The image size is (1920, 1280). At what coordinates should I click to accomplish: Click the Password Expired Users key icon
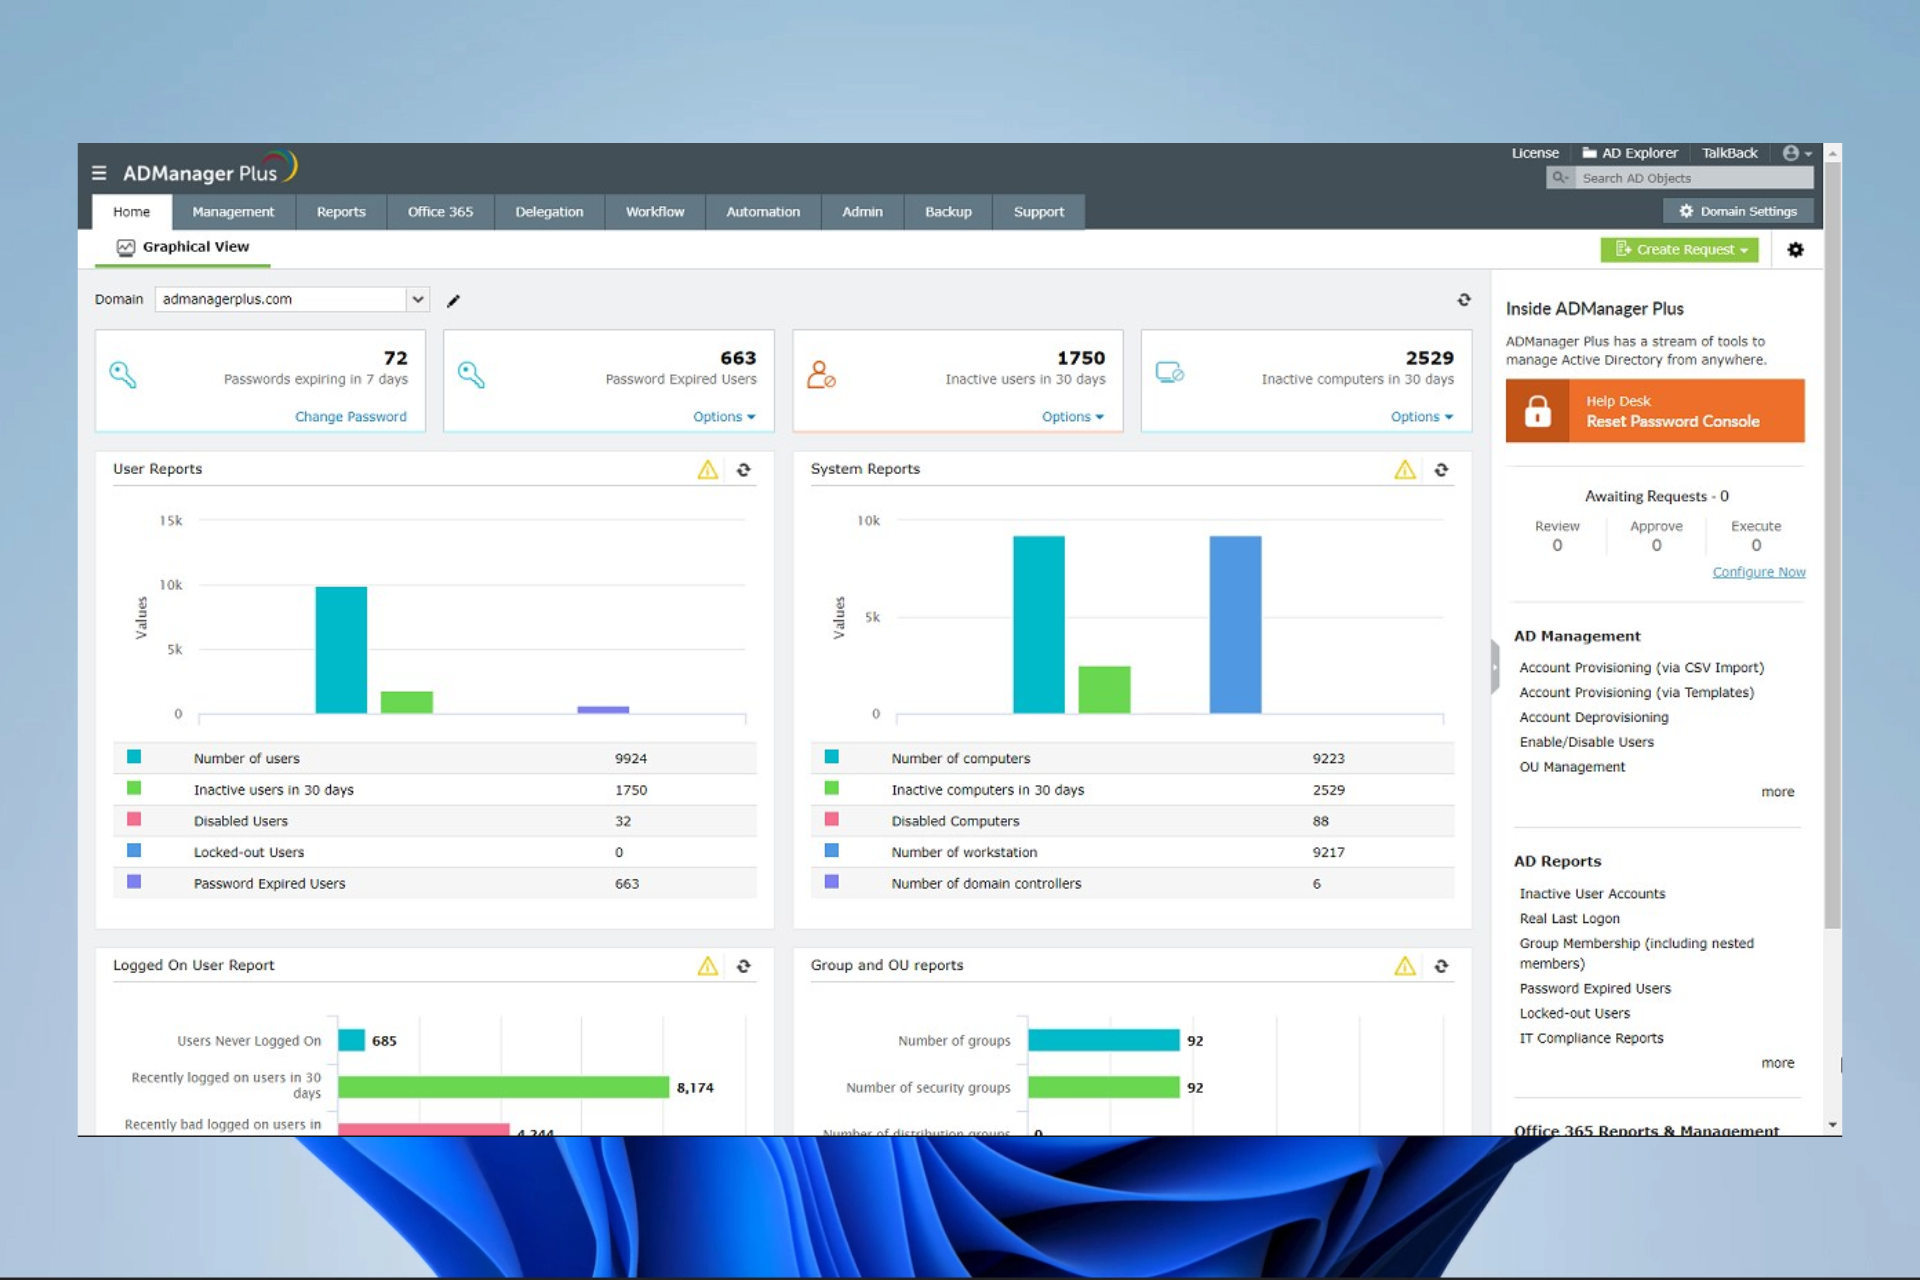pyautogui.click(x=471, y=375)
